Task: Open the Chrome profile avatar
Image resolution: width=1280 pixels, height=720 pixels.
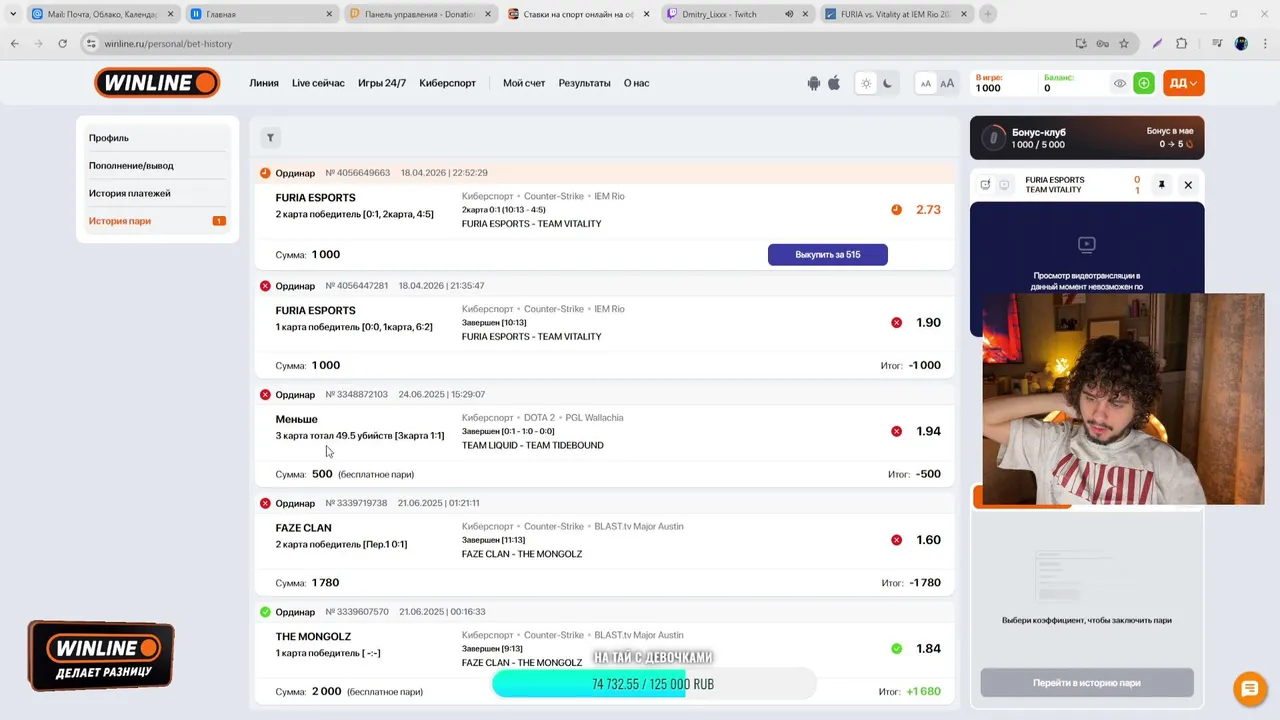Action: [1241, 44]
